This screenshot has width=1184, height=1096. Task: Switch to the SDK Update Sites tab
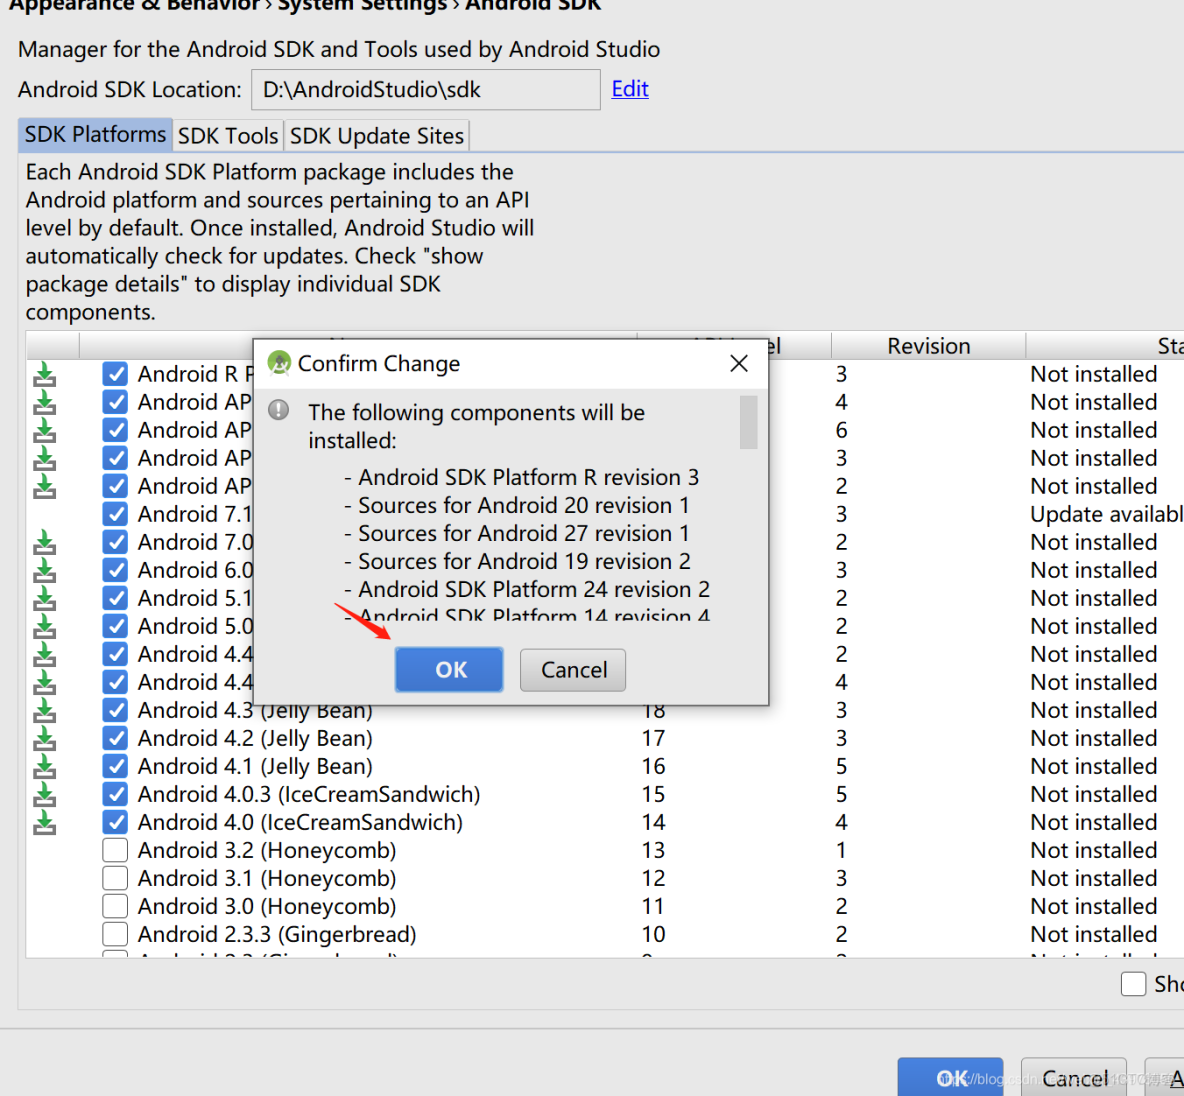(x=377, y=135)
